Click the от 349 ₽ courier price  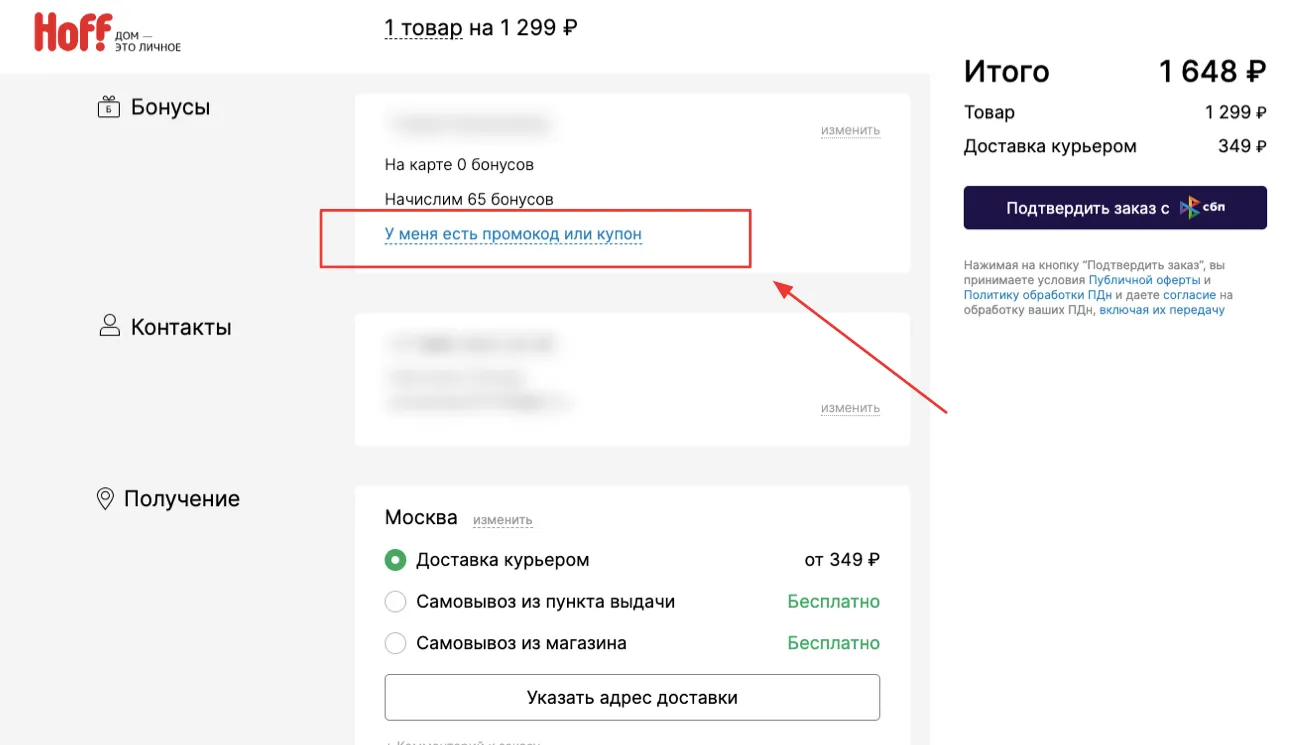tap(842, 560)
